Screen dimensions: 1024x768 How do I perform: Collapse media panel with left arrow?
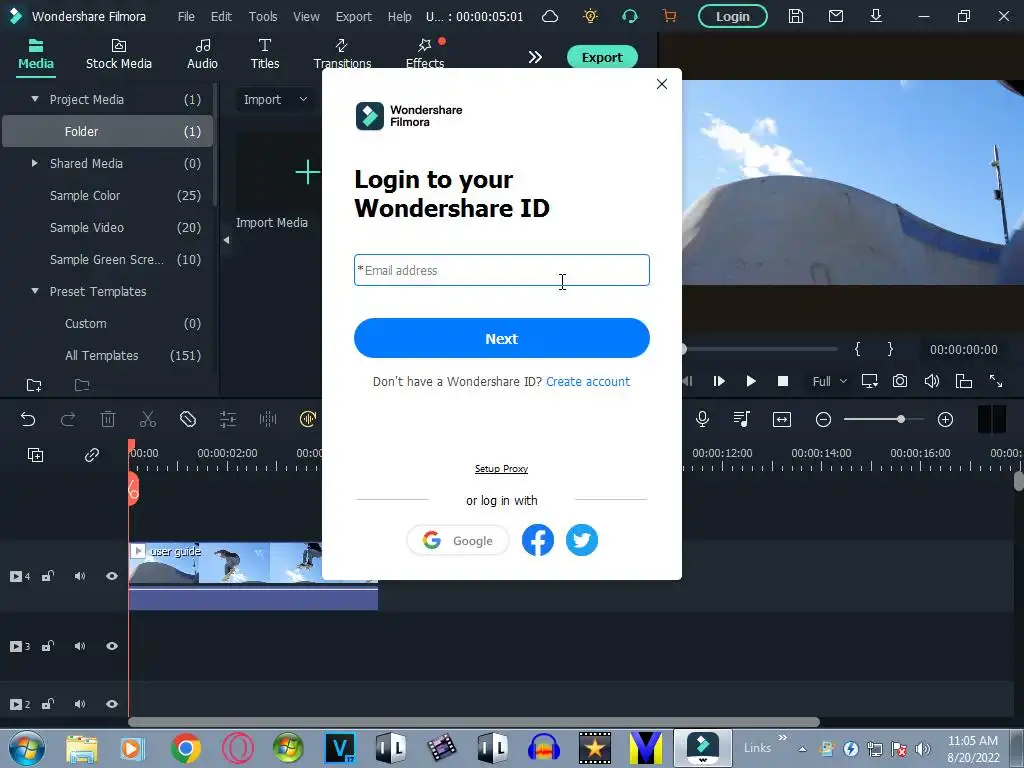pos(227,240)
